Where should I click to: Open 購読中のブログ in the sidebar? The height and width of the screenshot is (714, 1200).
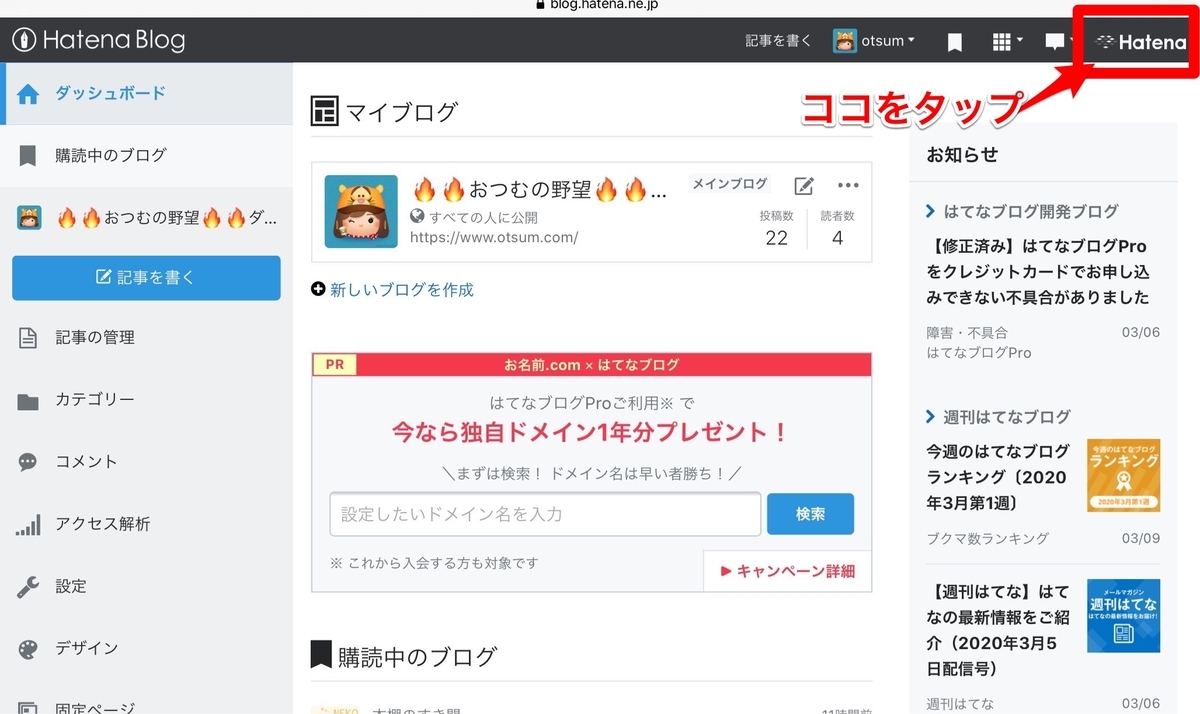pyautogui.click(x=146, y=155)
